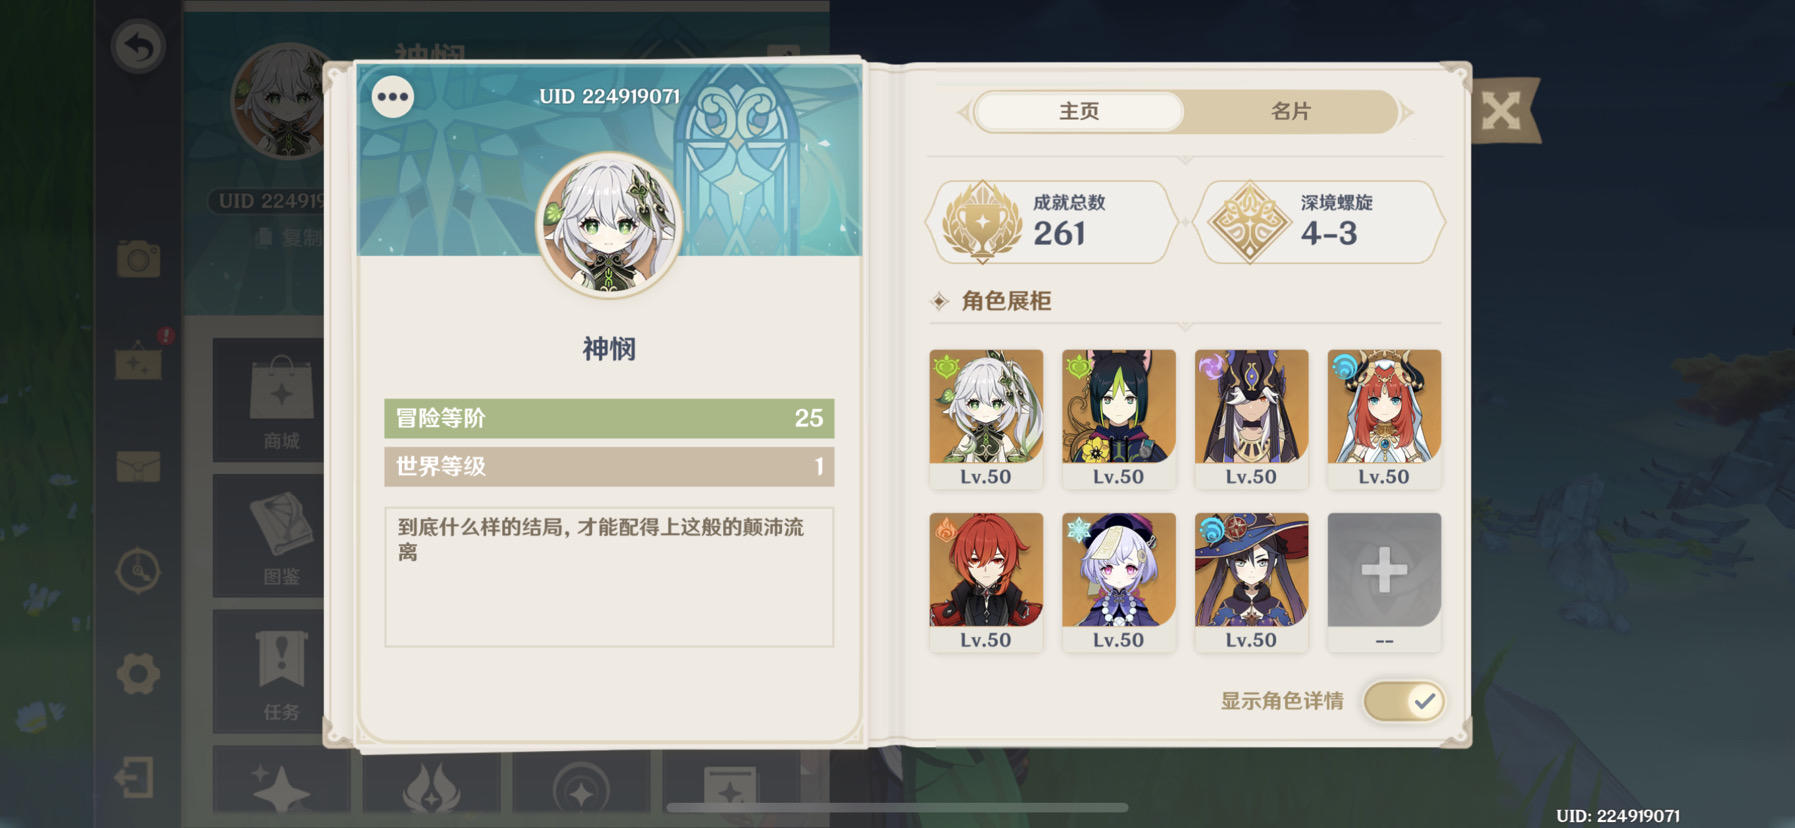Image resolution: width=1795 pixels, height=828 pixels.
Task: Click the empty plus character slot
Action: tap(1384, 582)
